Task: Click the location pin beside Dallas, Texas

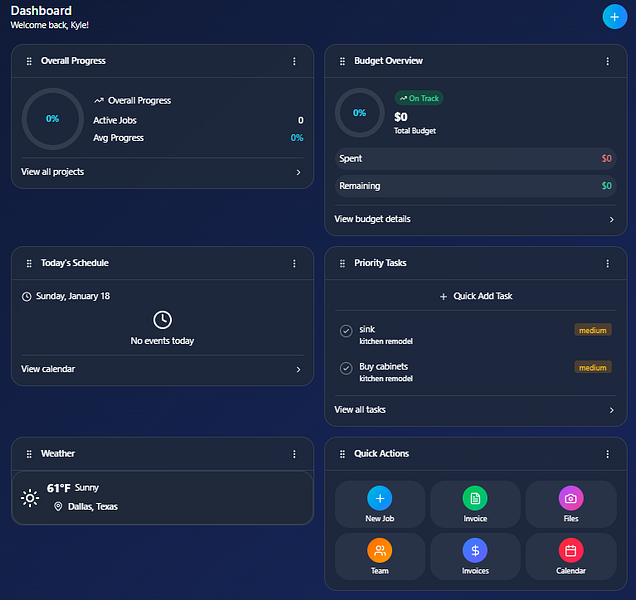Action: point(58,506)
